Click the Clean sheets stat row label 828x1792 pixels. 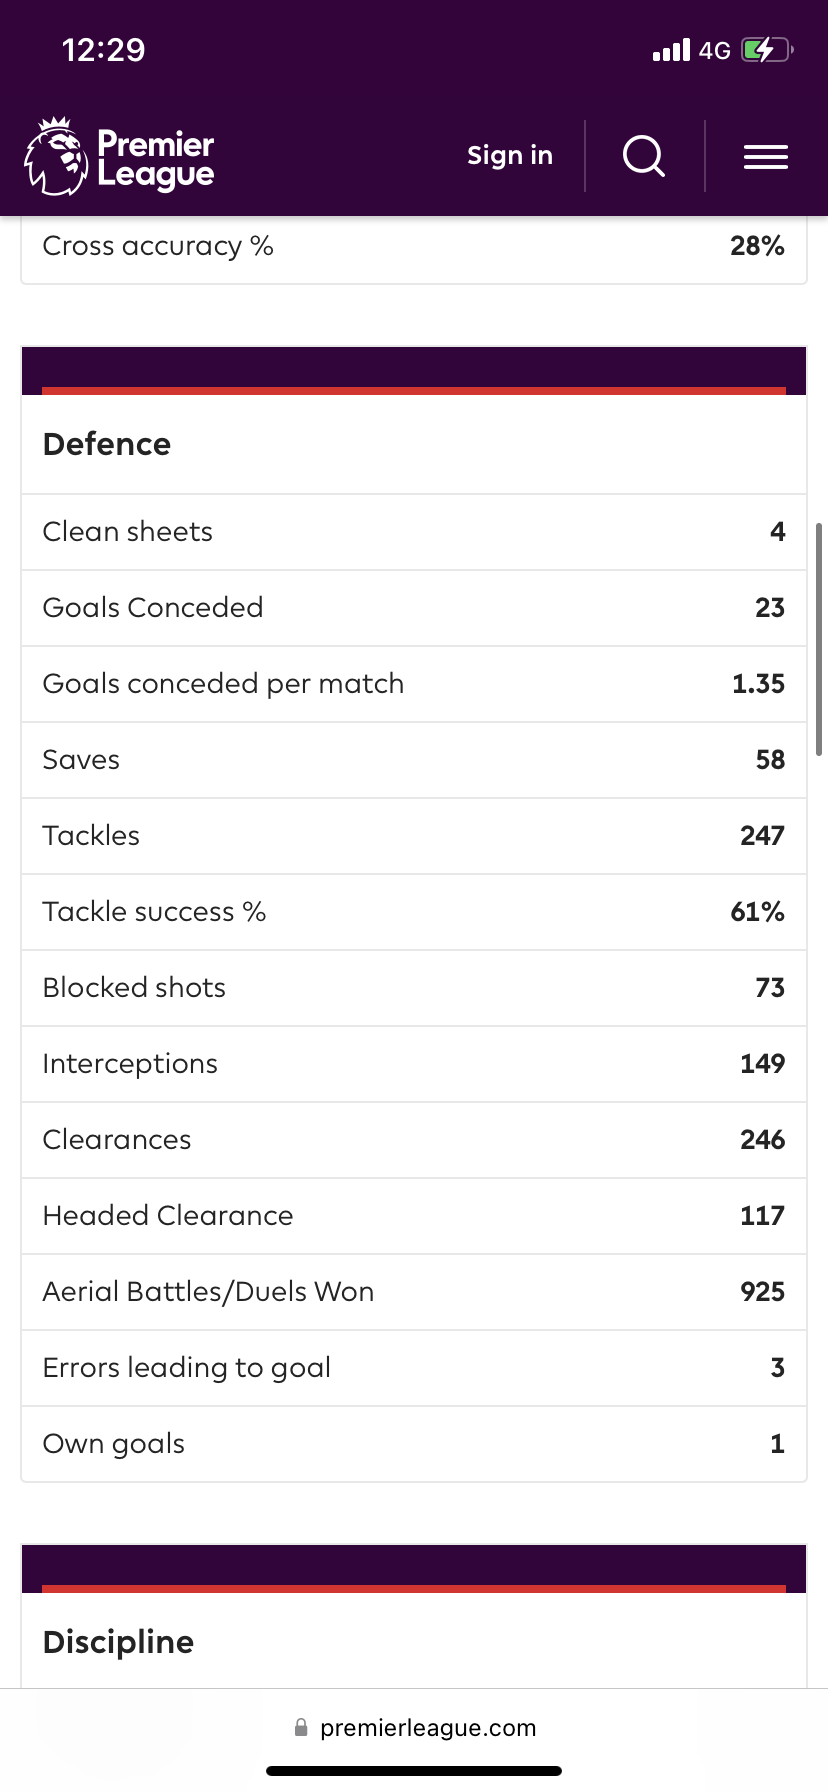128,532
